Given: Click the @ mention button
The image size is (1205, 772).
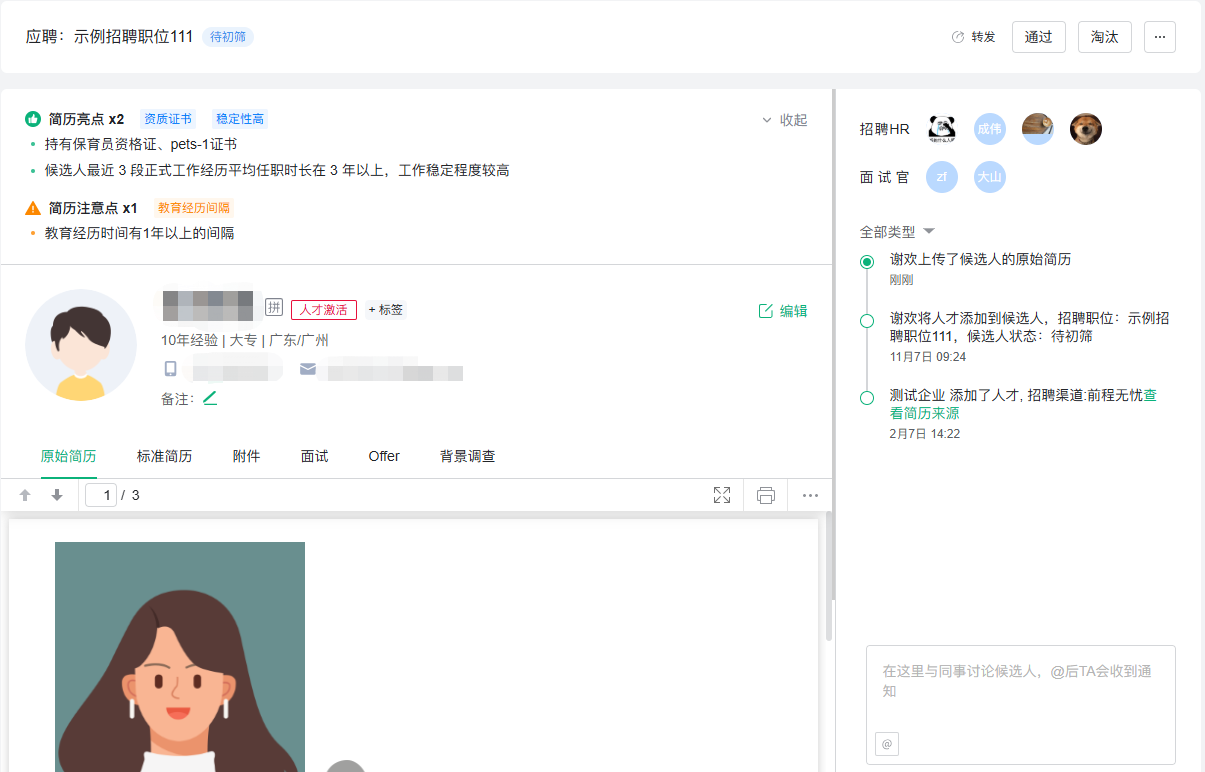Looking at the screenshot, I should (886, 744).
